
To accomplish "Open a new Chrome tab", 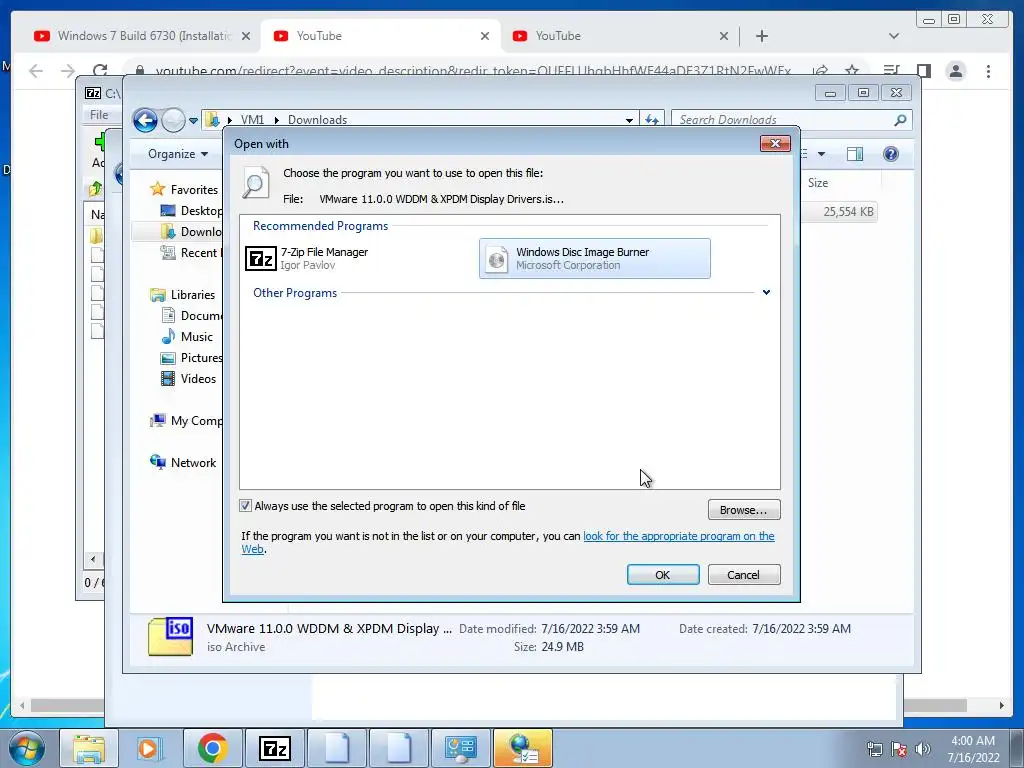I will click(761, 36).
